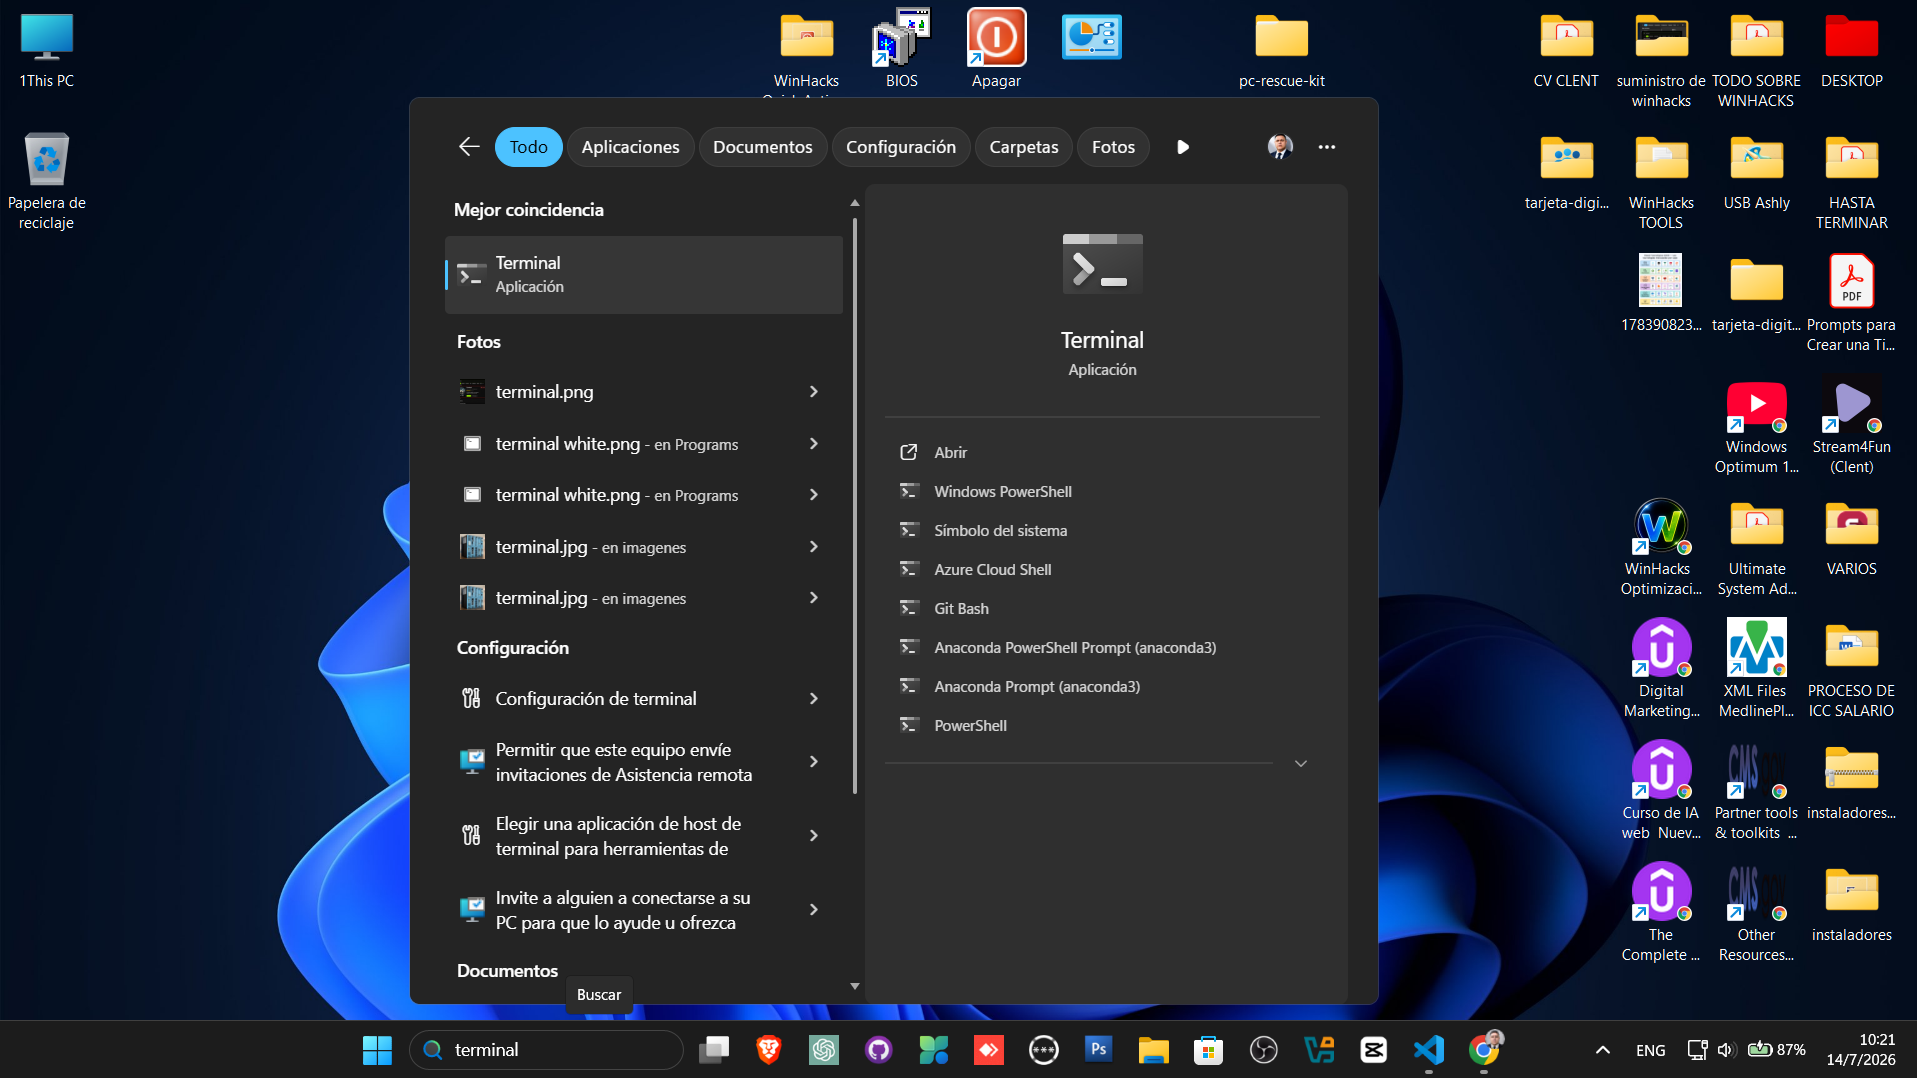Expand Asistencia remota invitaciones result chevron
1917x1078 pixels.
coord(814,762)
